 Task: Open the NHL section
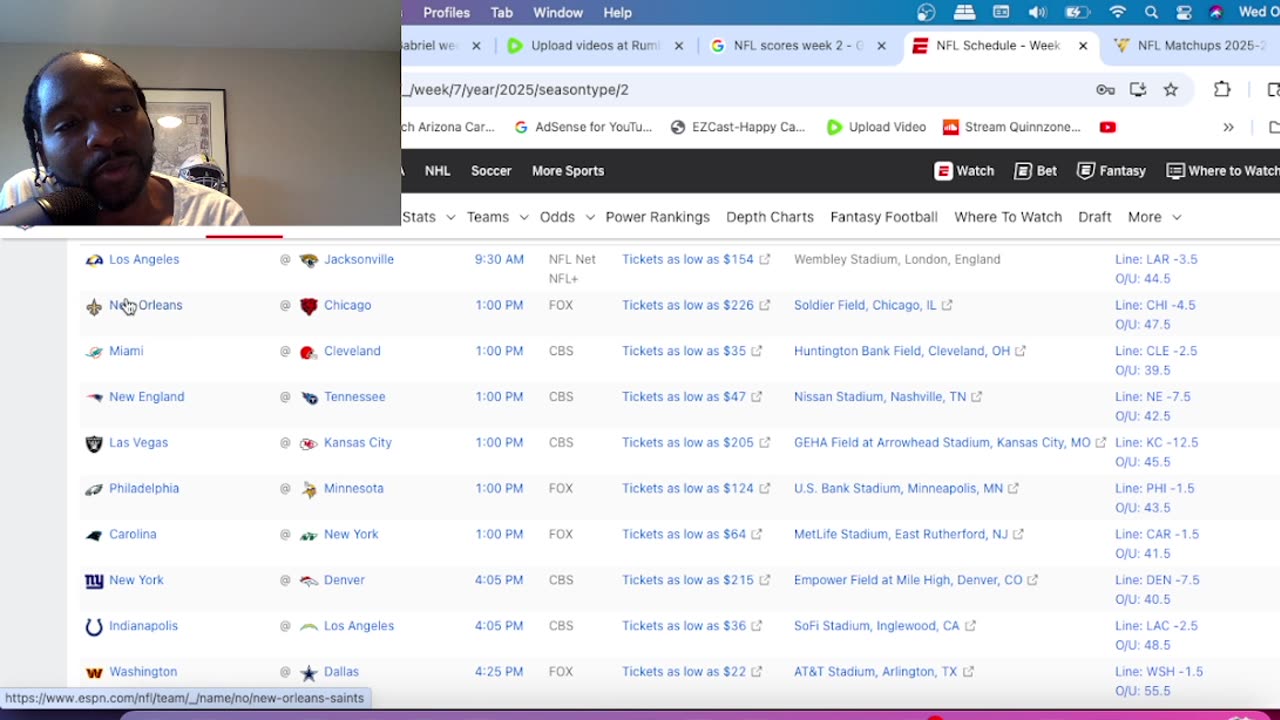tap(437, 171)
